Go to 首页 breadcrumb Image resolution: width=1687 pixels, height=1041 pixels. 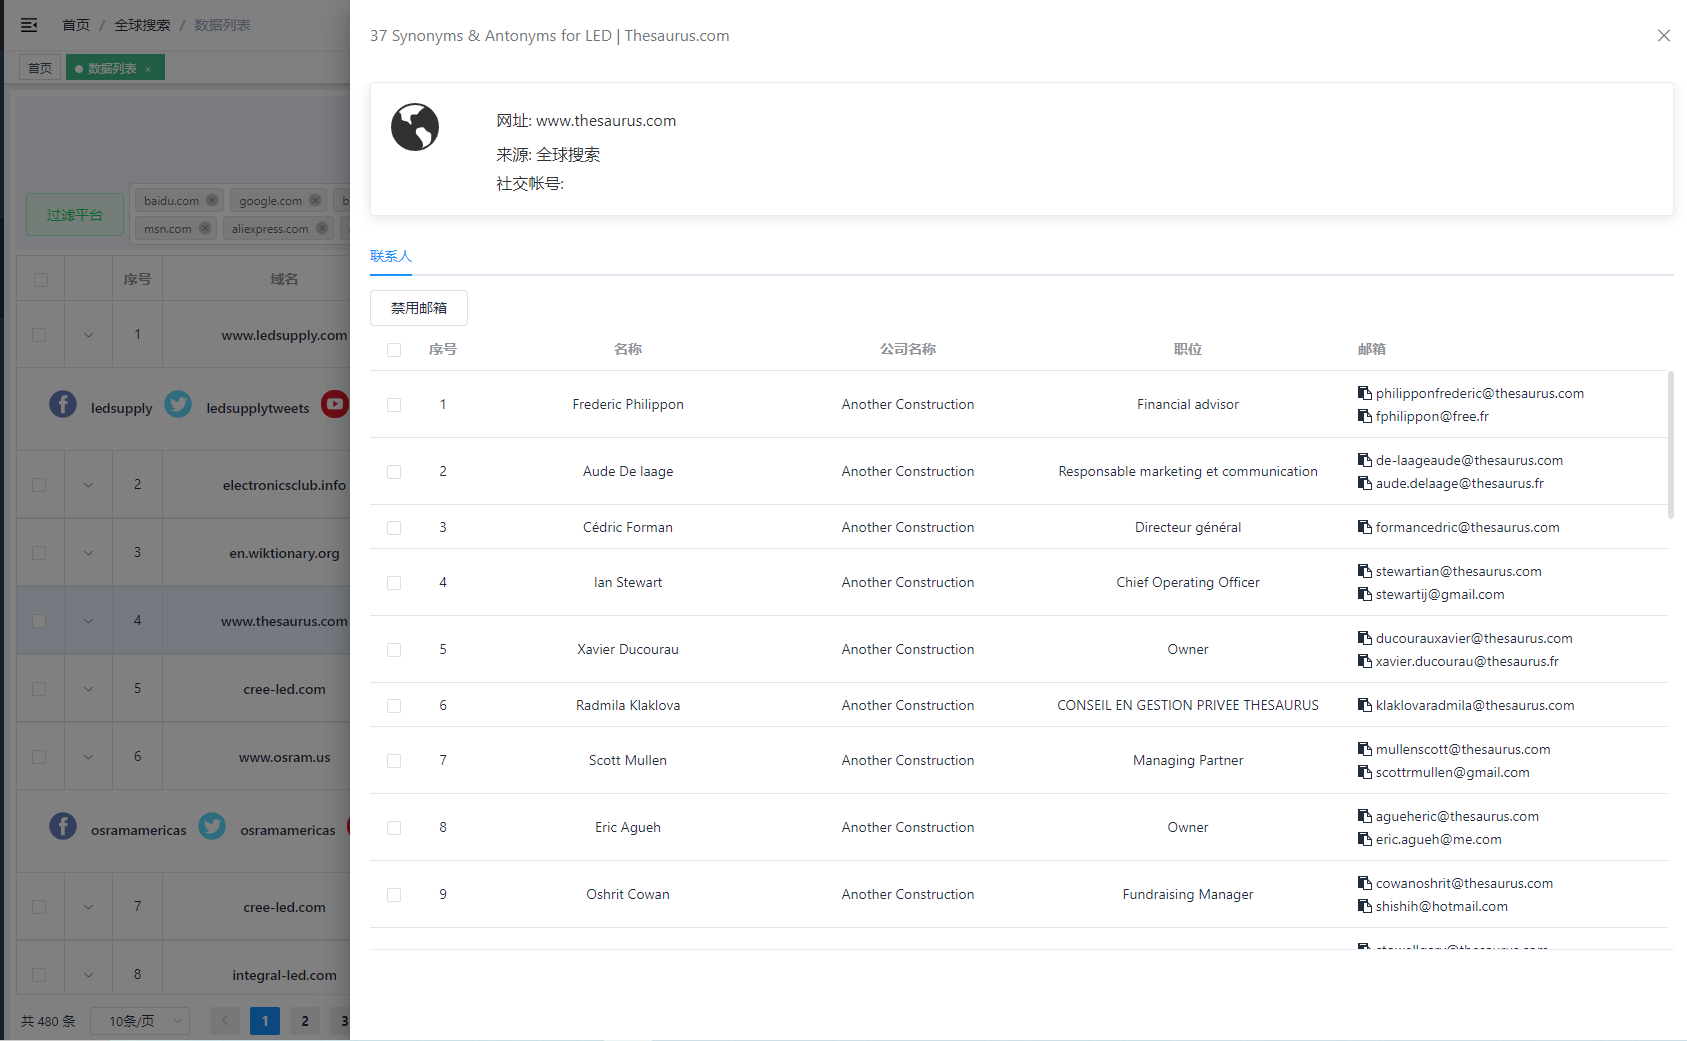(x=76, y=25)
